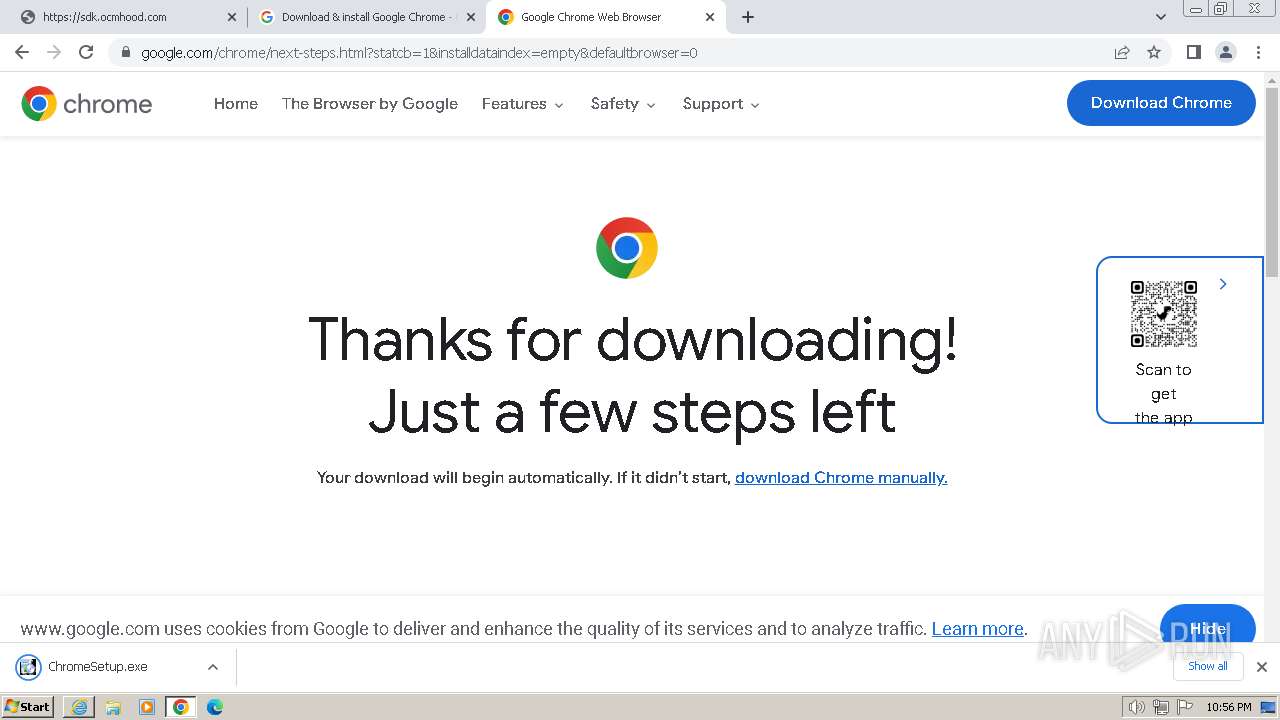
Task: Expand the Support menu
Action: (x=721, y=103)
